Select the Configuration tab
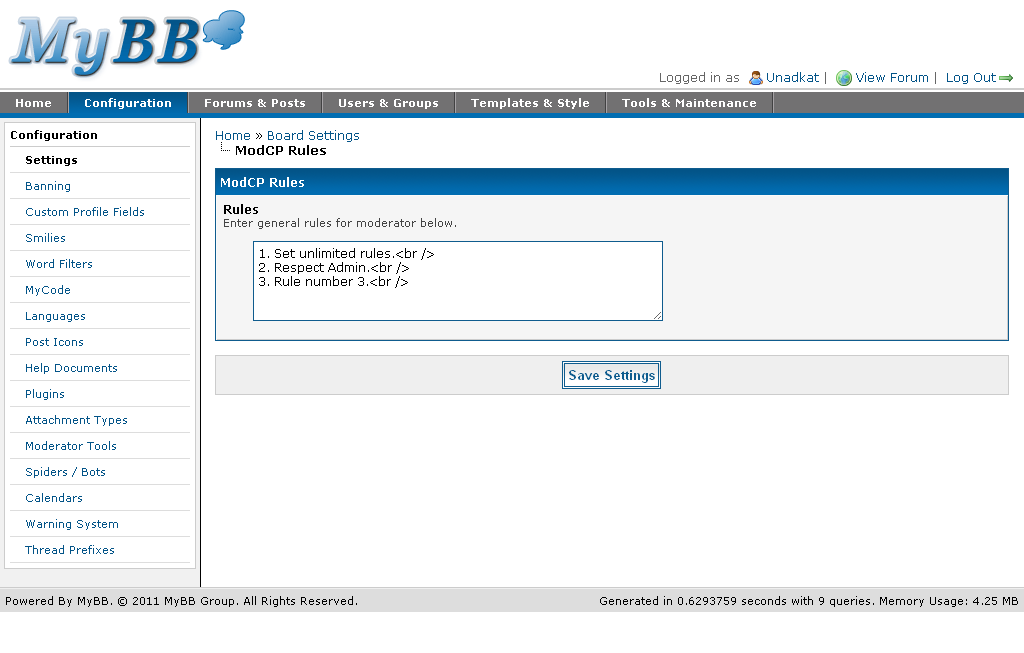Image resolution: width=1024 pixels, height=653 pixels. 128,103
